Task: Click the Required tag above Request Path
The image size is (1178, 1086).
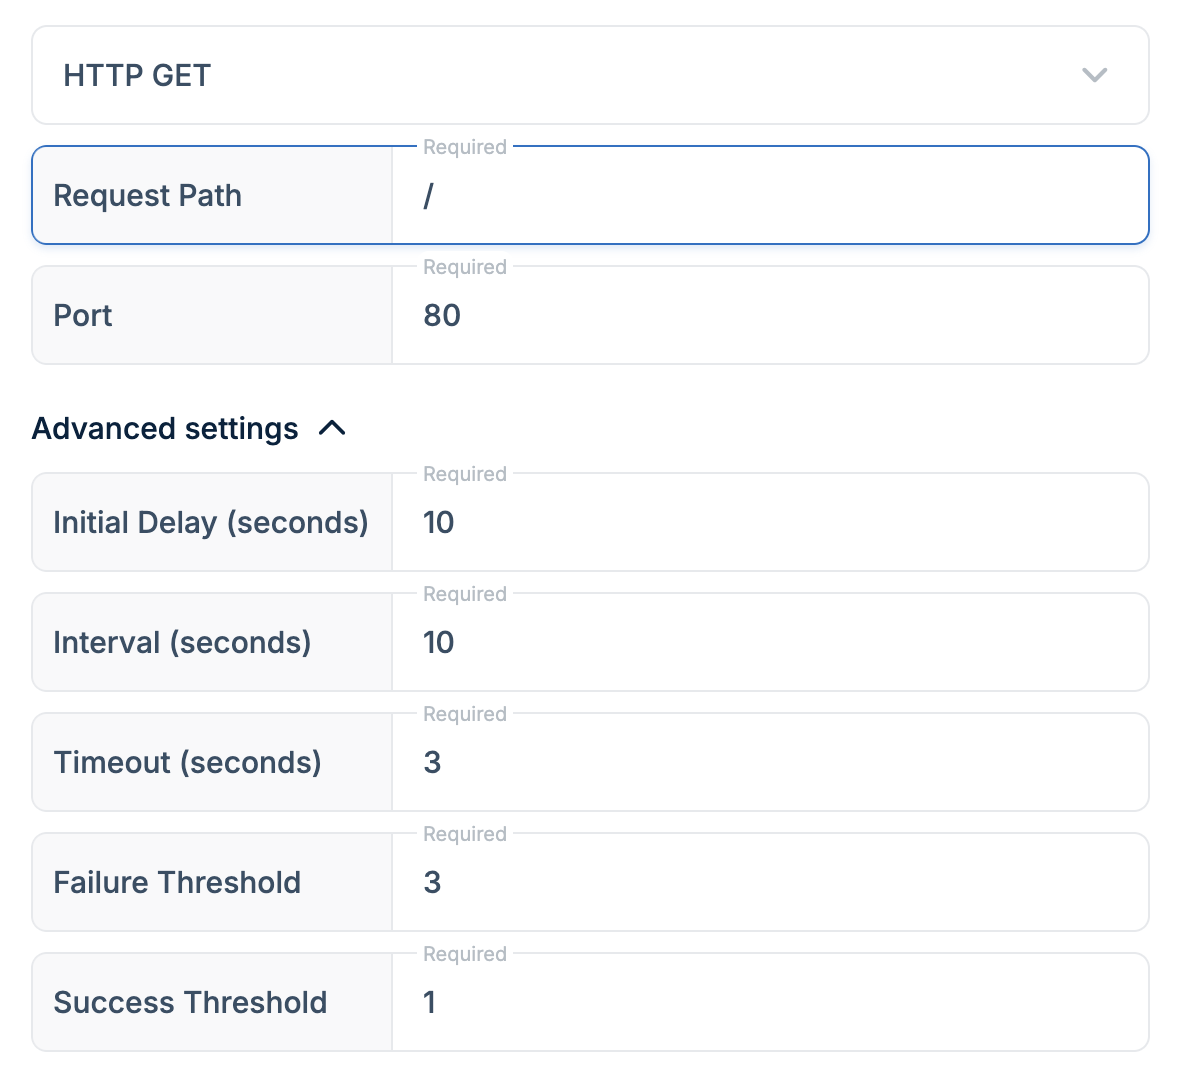Action: [x=465, y=148]
